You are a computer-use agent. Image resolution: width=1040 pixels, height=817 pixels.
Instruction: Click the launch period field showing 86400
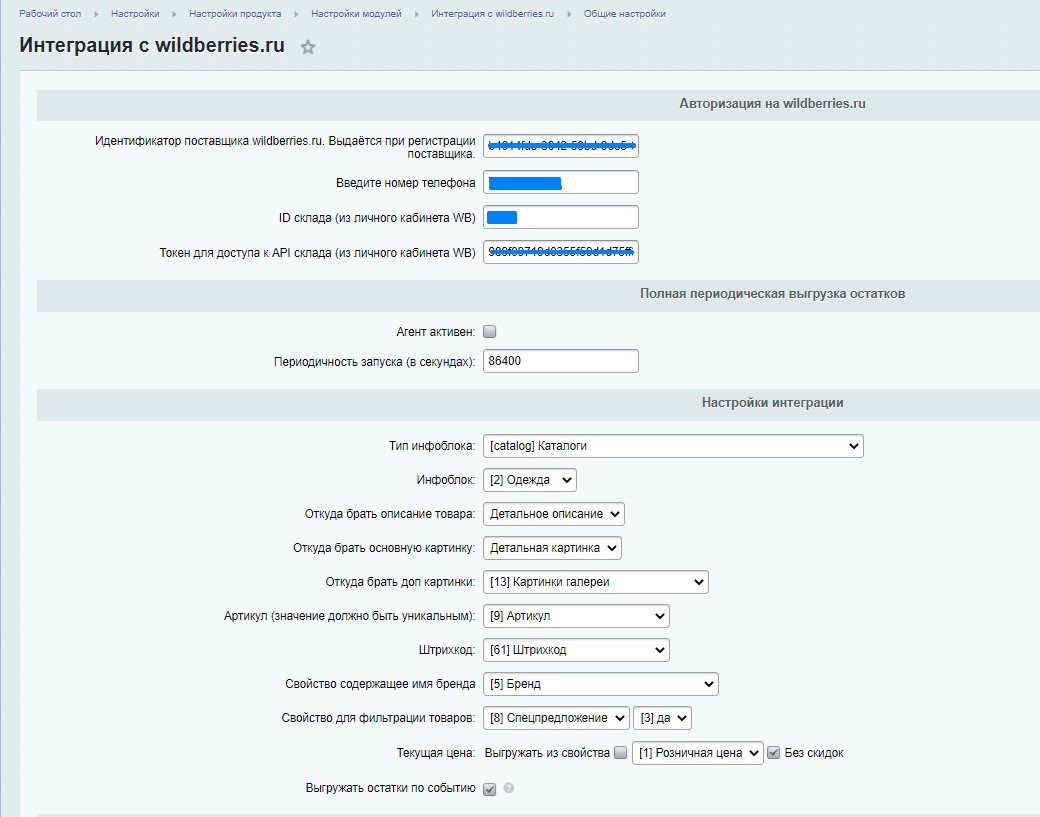(x=560, y=361)
